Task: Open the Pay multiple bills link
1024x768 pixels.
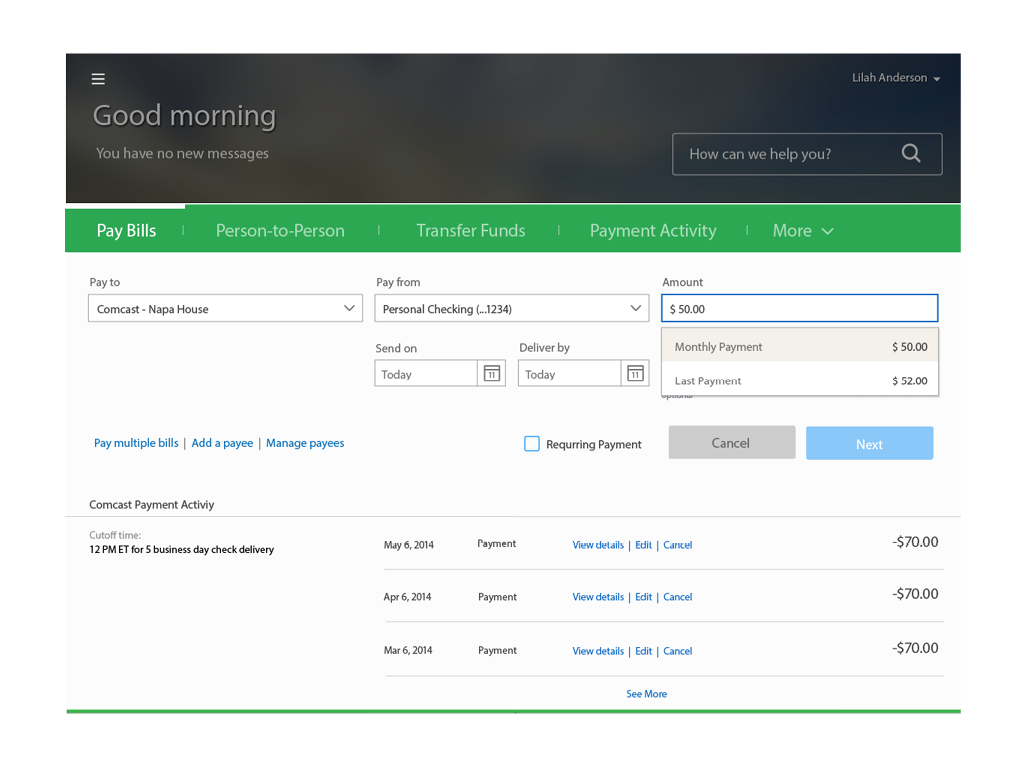Action: coord(136,443)
